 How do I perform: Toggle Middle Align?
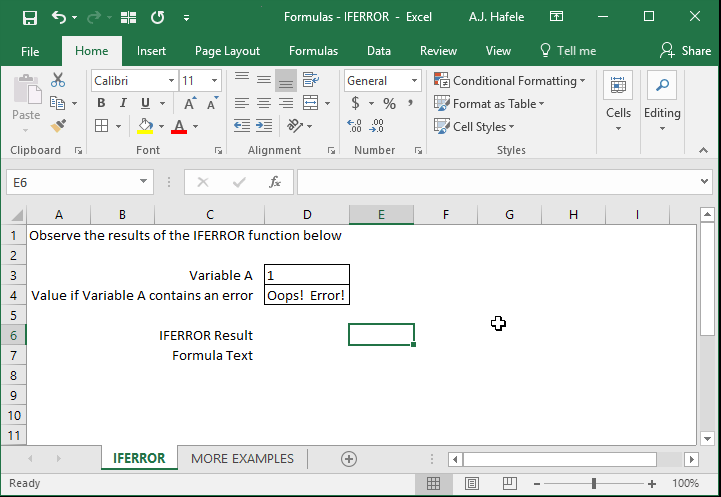(264, 80)
